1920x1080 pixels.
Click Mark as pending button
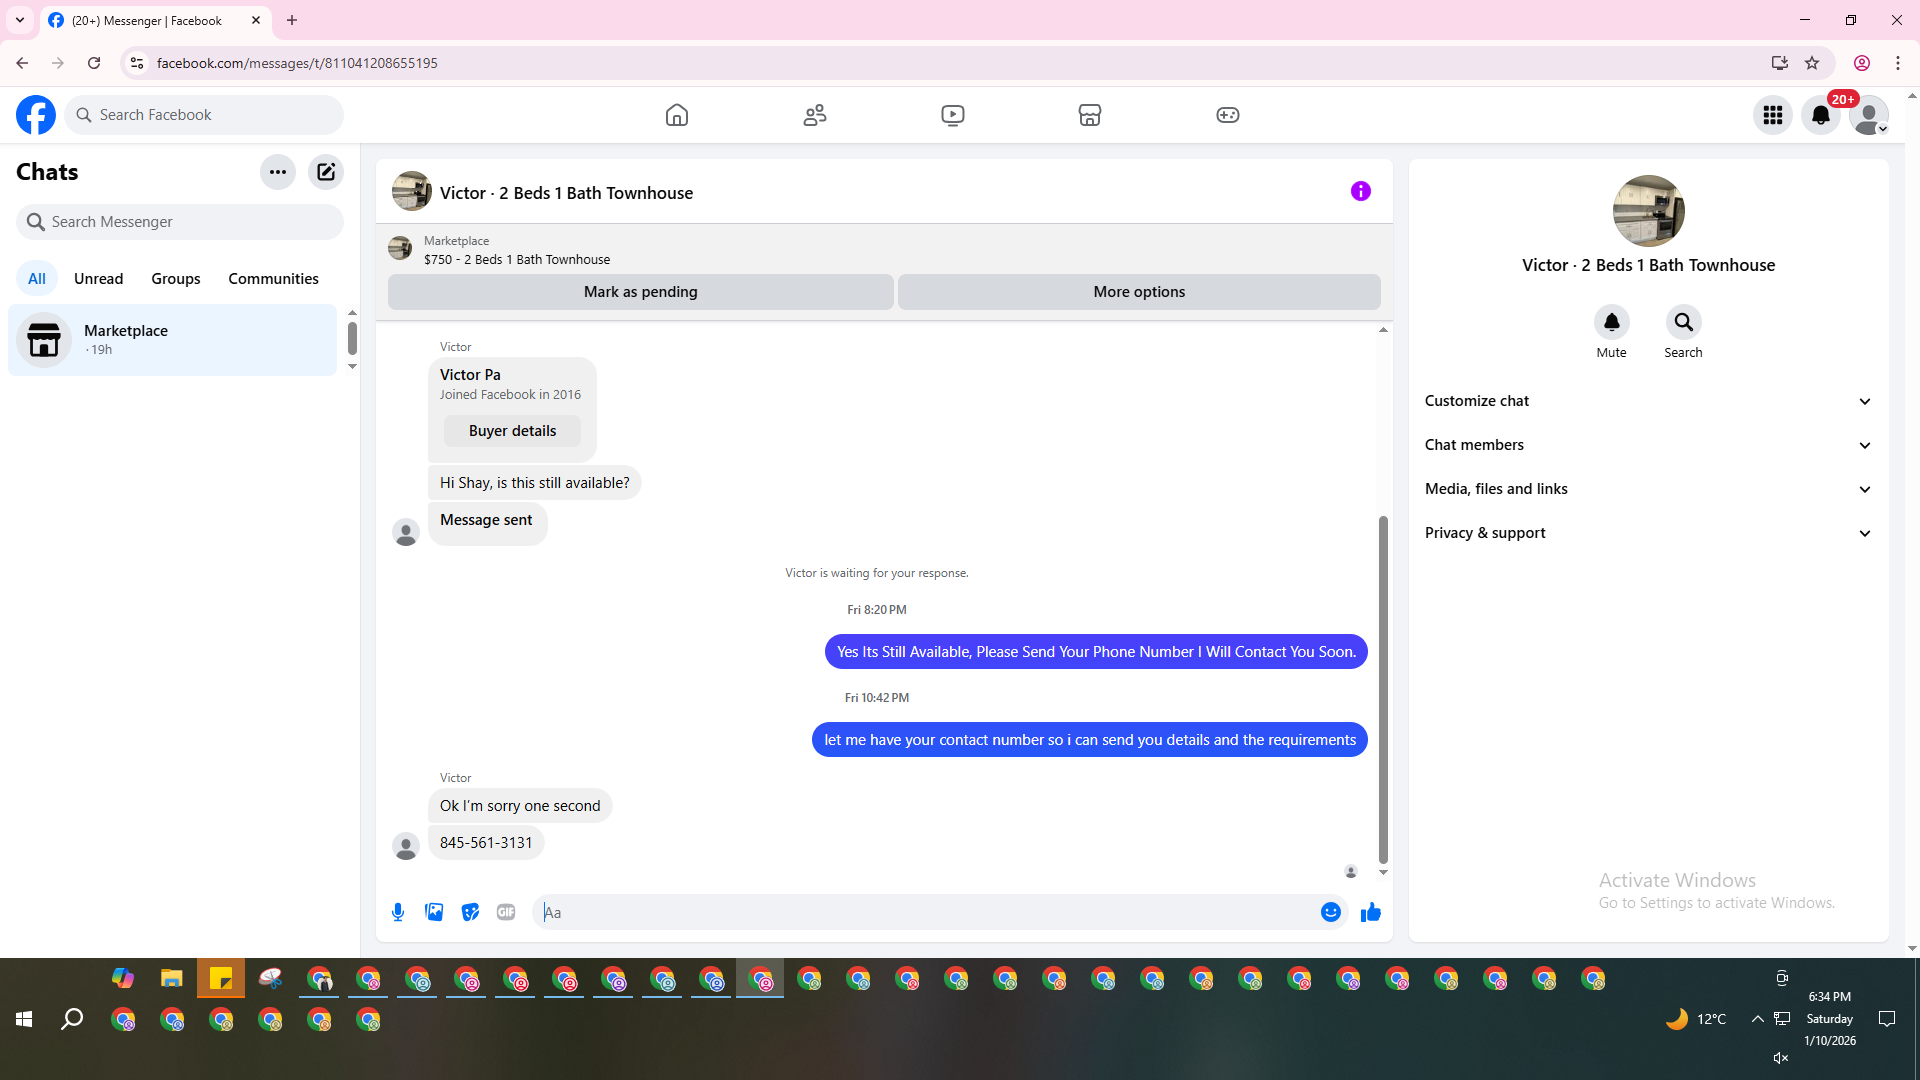coord(640,292)
